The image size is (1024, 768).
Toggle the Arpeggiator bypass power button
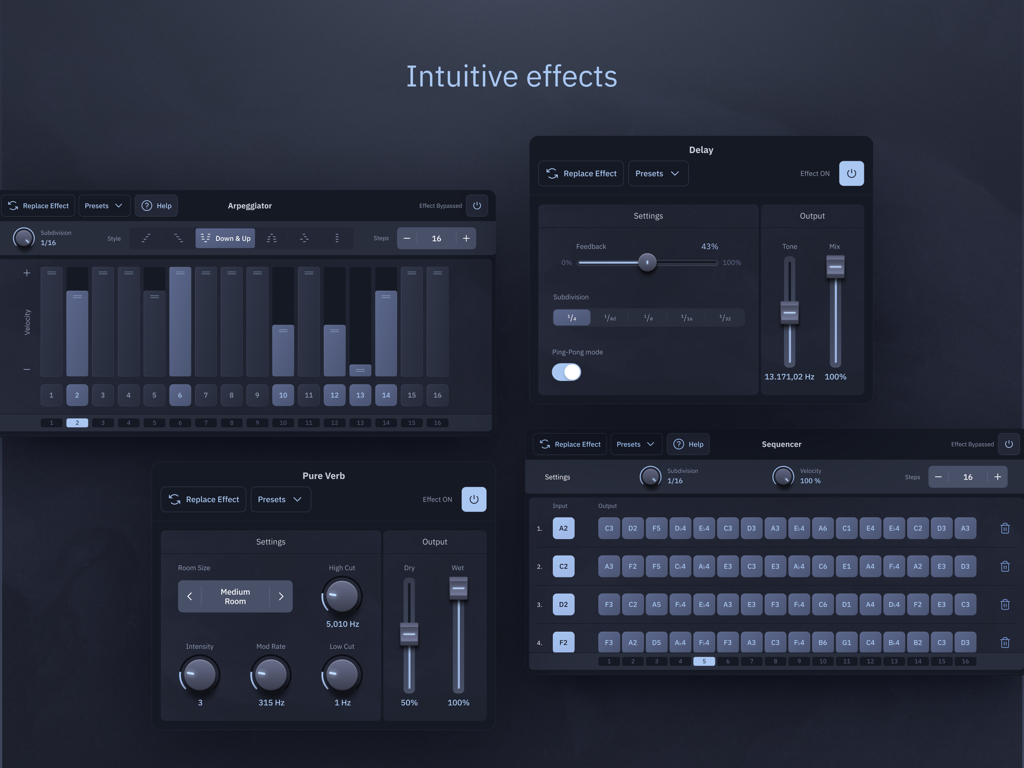[x=477, y=205]
